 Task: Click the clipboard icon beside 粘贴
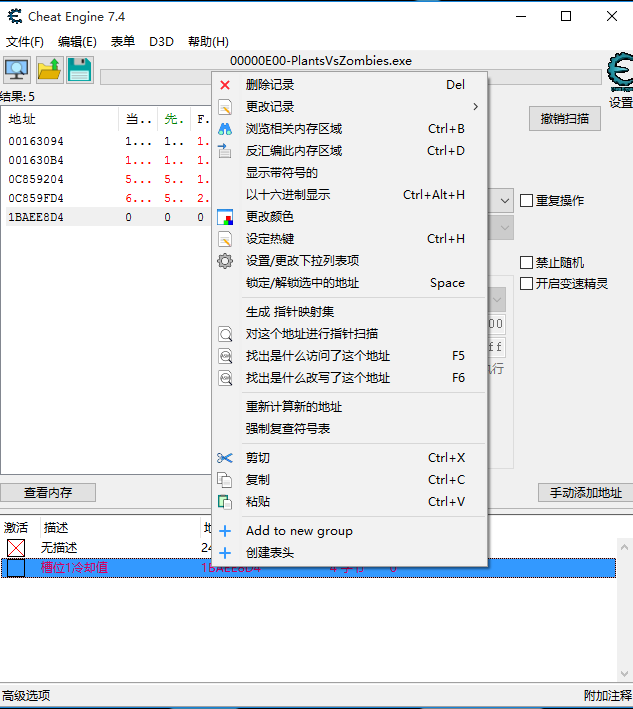225,502
